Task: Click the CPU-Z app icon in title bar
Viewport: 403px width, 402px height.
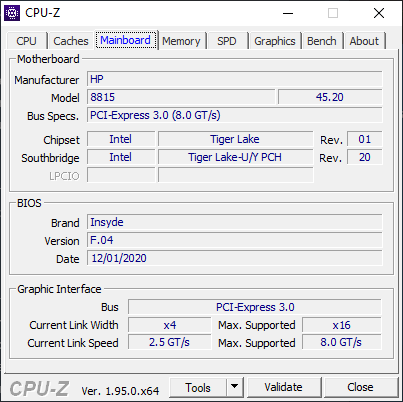Action: click(12, 13)
